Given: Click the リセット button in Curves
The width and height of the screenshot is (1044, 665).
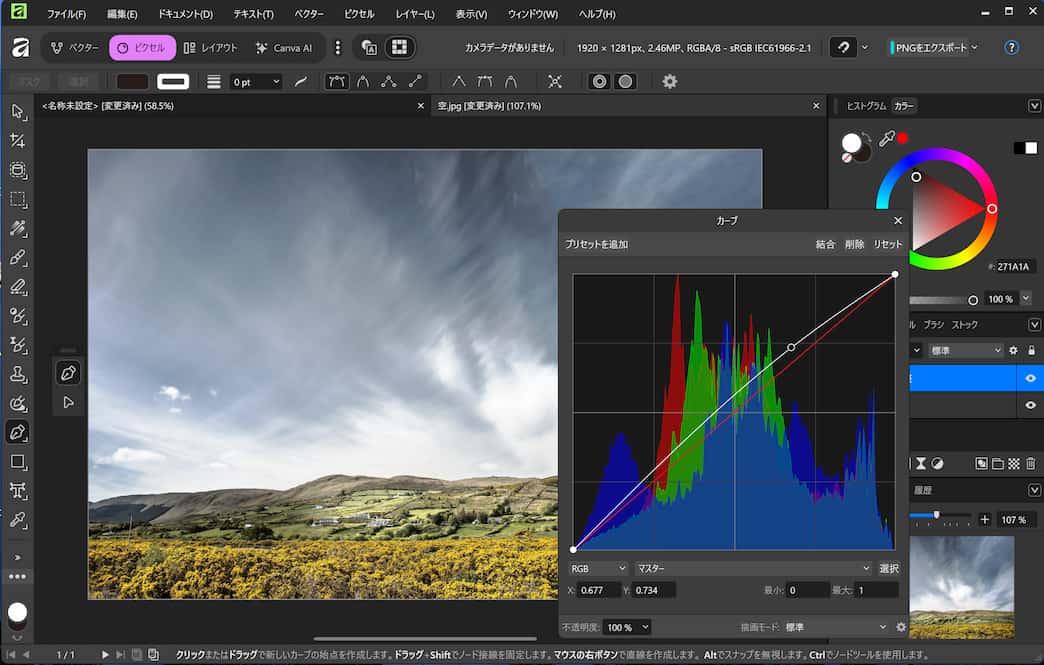Looking at the screenshot, I should 887,244.
